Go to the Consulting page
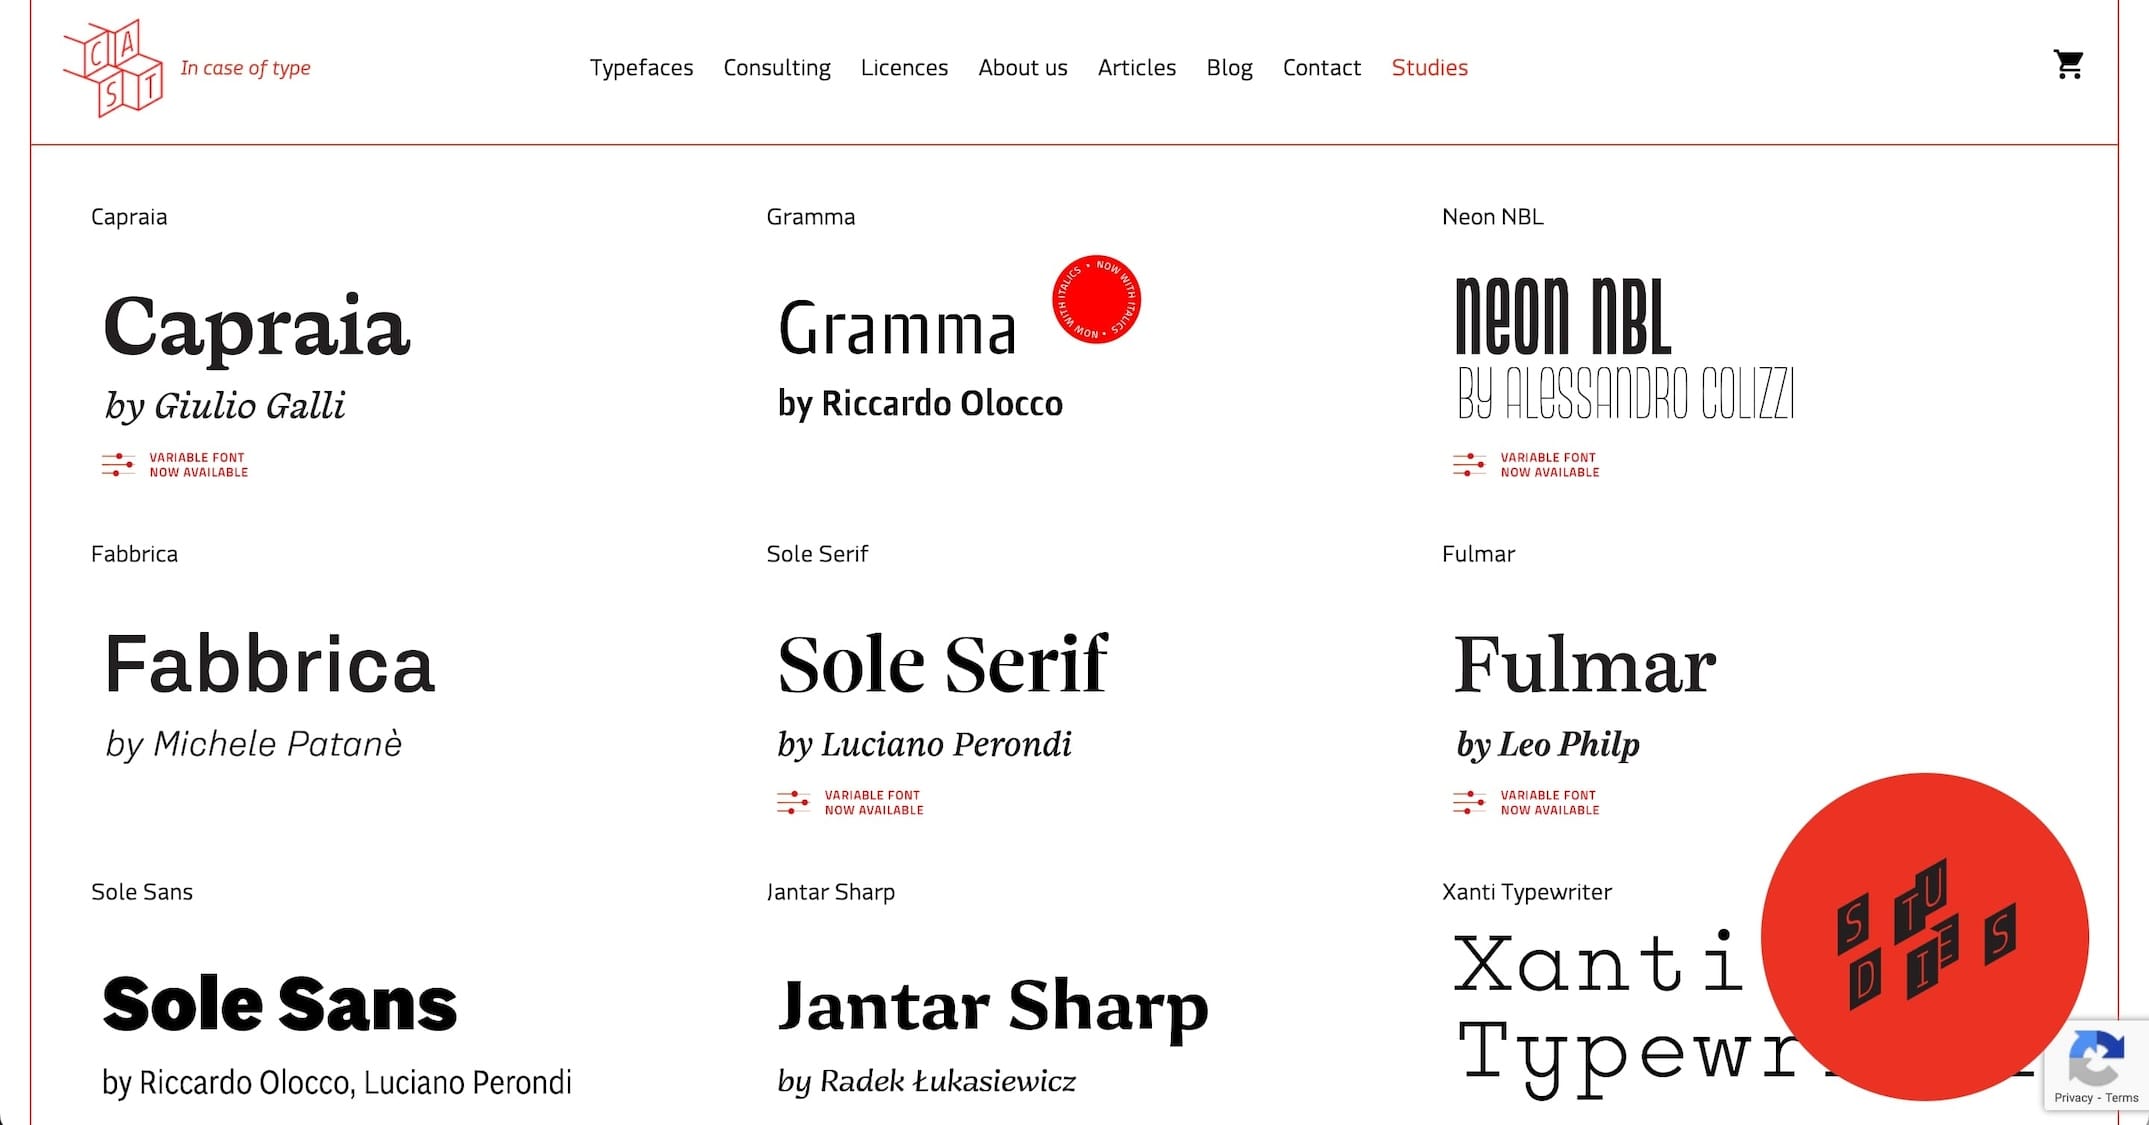This screenshot has width=2149, height=1125. click(776, 68)
